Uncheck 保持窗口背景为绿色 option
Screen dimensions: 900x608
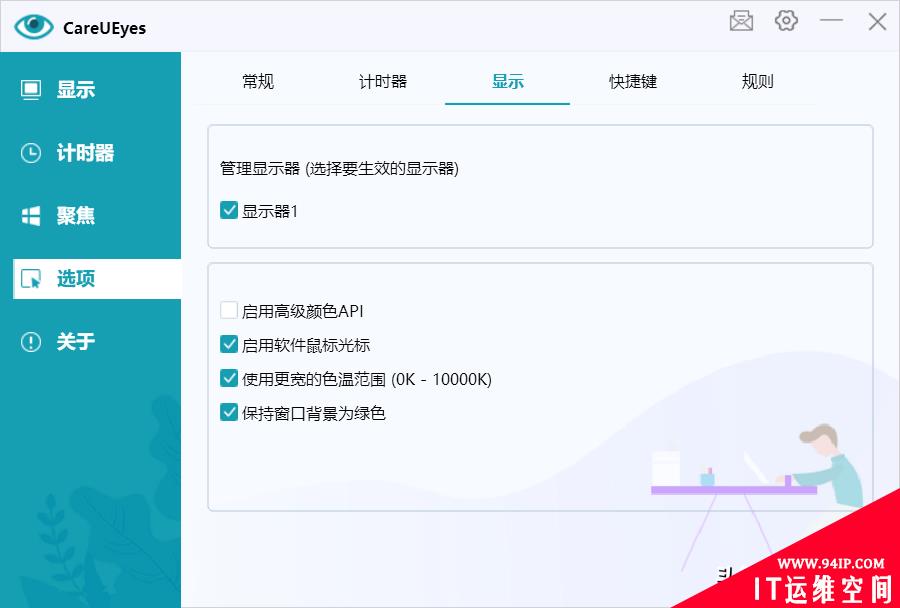(229, 412)
